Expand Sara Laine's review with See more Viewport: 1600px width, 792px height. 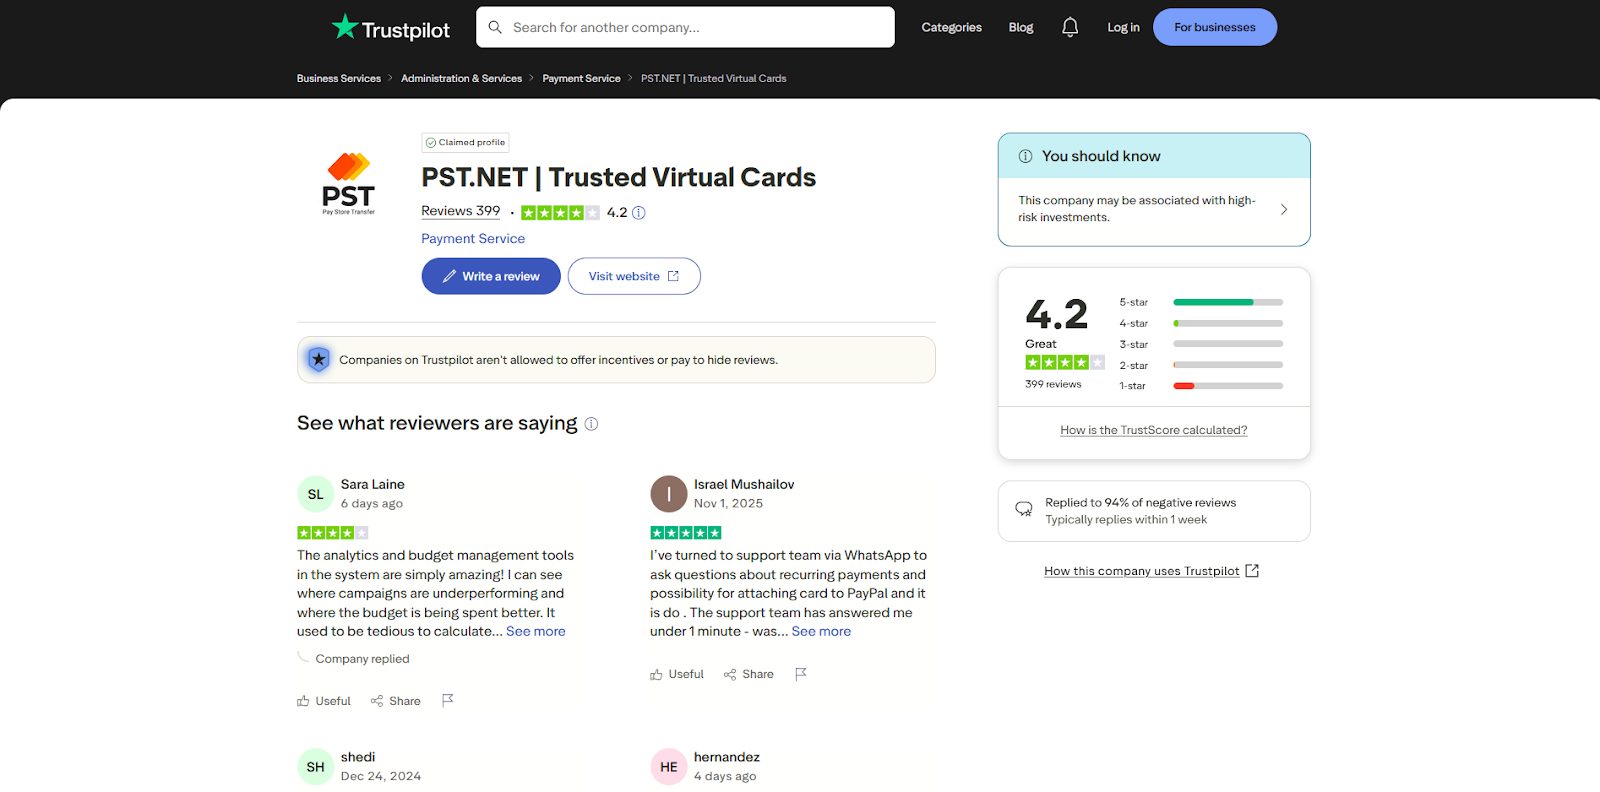536,631
